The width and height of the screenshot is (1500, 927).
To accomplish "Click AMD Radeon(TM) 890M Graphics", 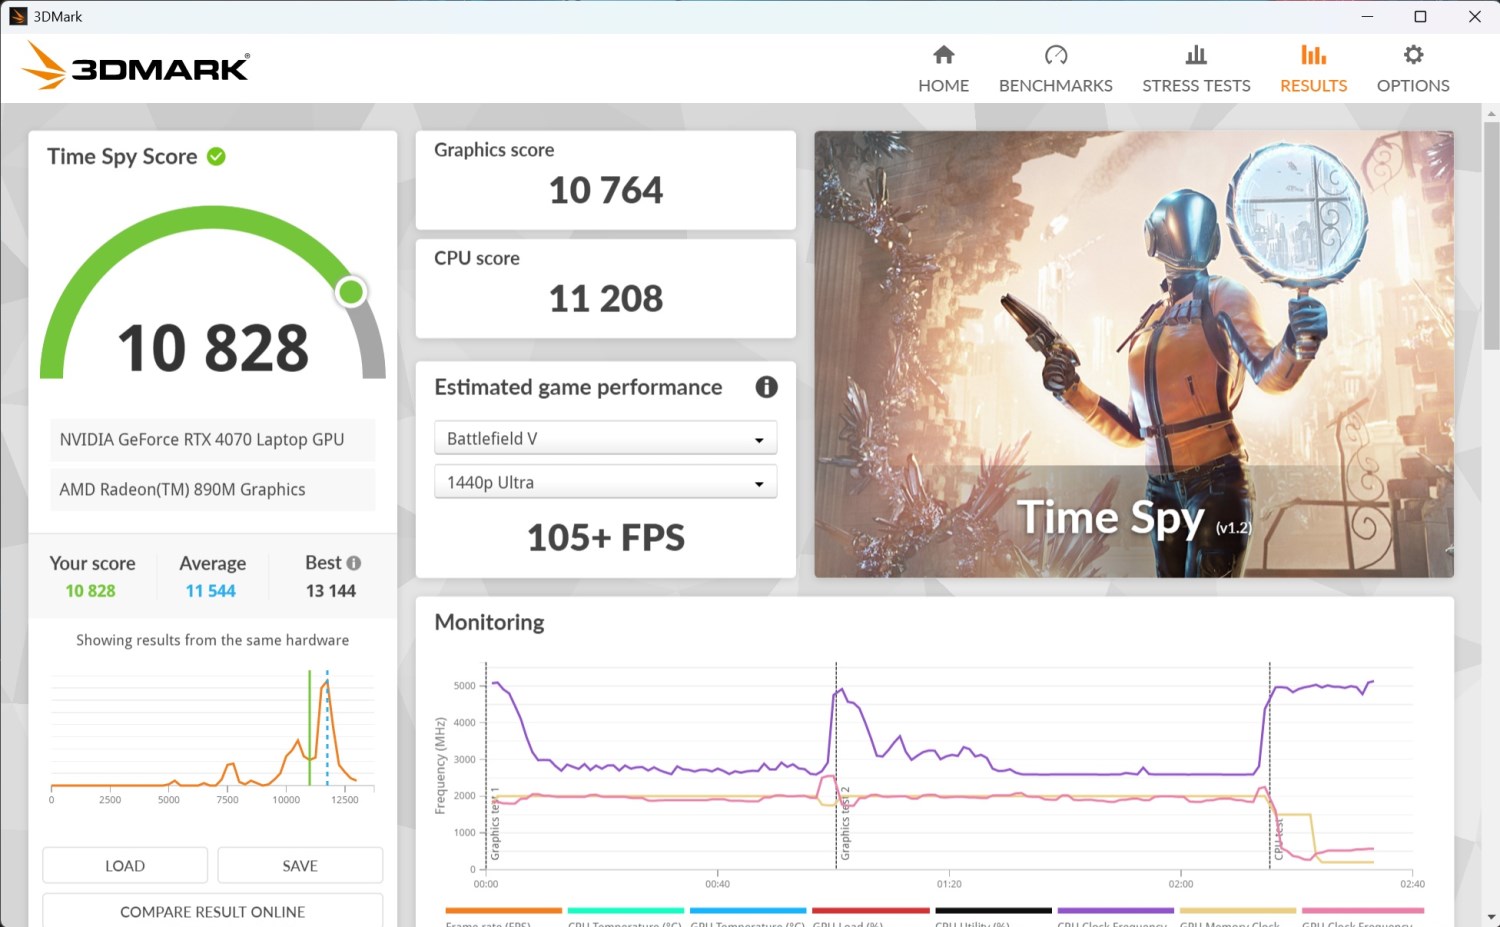I will pos(182,489).
